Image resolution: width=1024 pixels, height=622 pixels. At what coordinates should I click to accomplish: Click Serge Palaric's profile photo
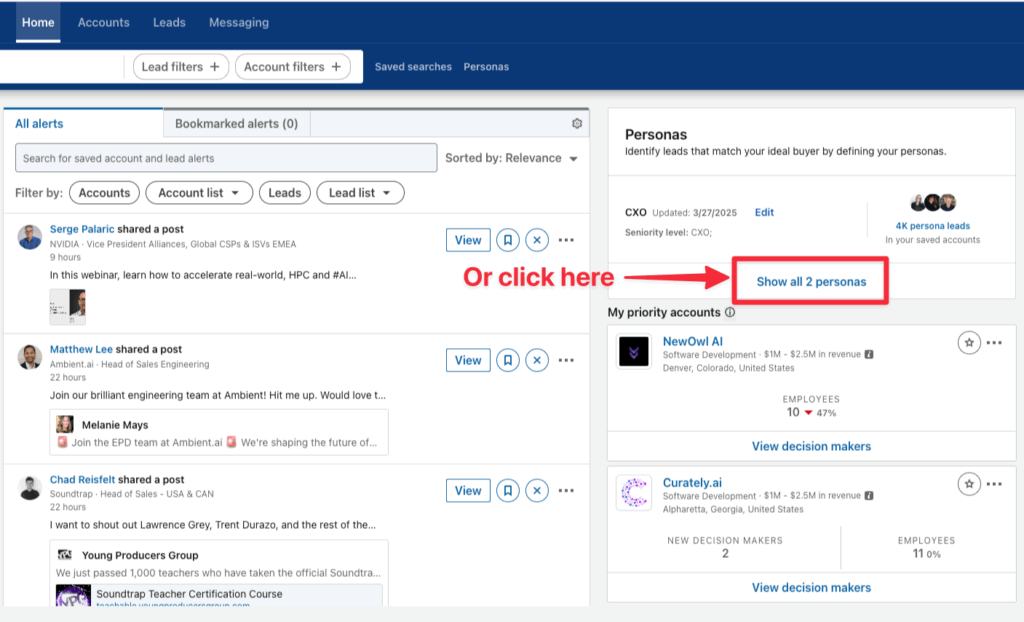tap(29, 237)
